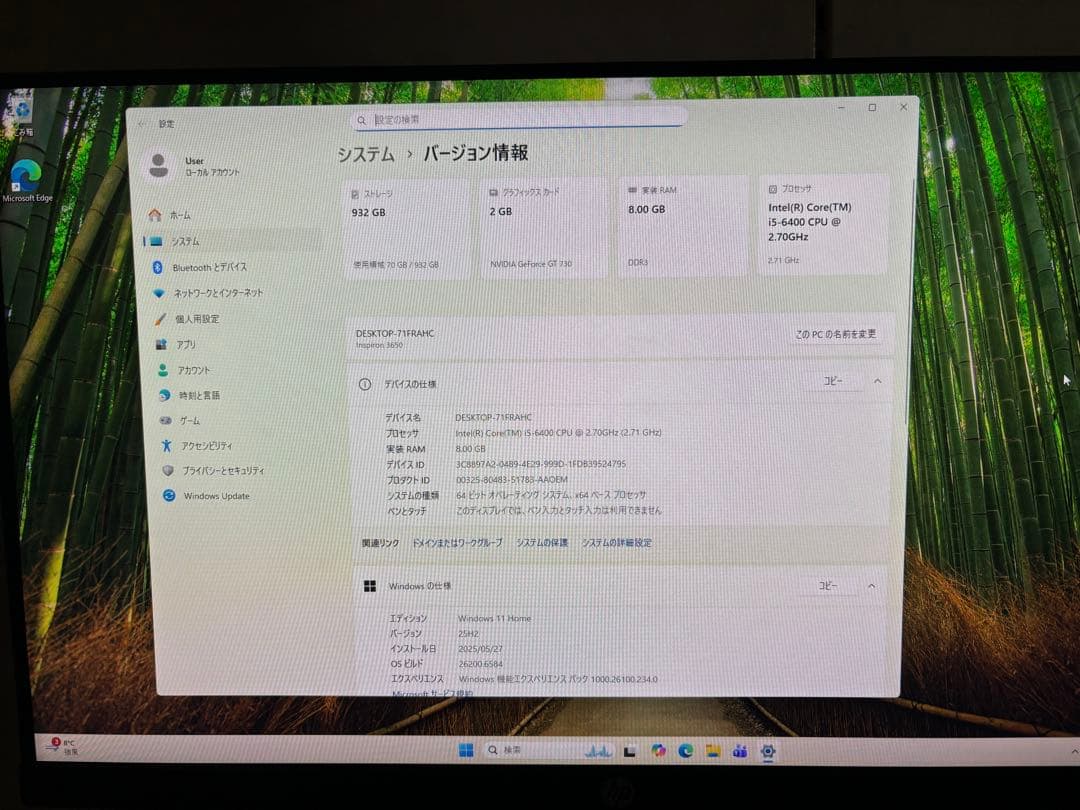1080x810 pixels.
Task: Click 実装 RAM 8.00 GB in spec list
Action: [x=470, y=448]
